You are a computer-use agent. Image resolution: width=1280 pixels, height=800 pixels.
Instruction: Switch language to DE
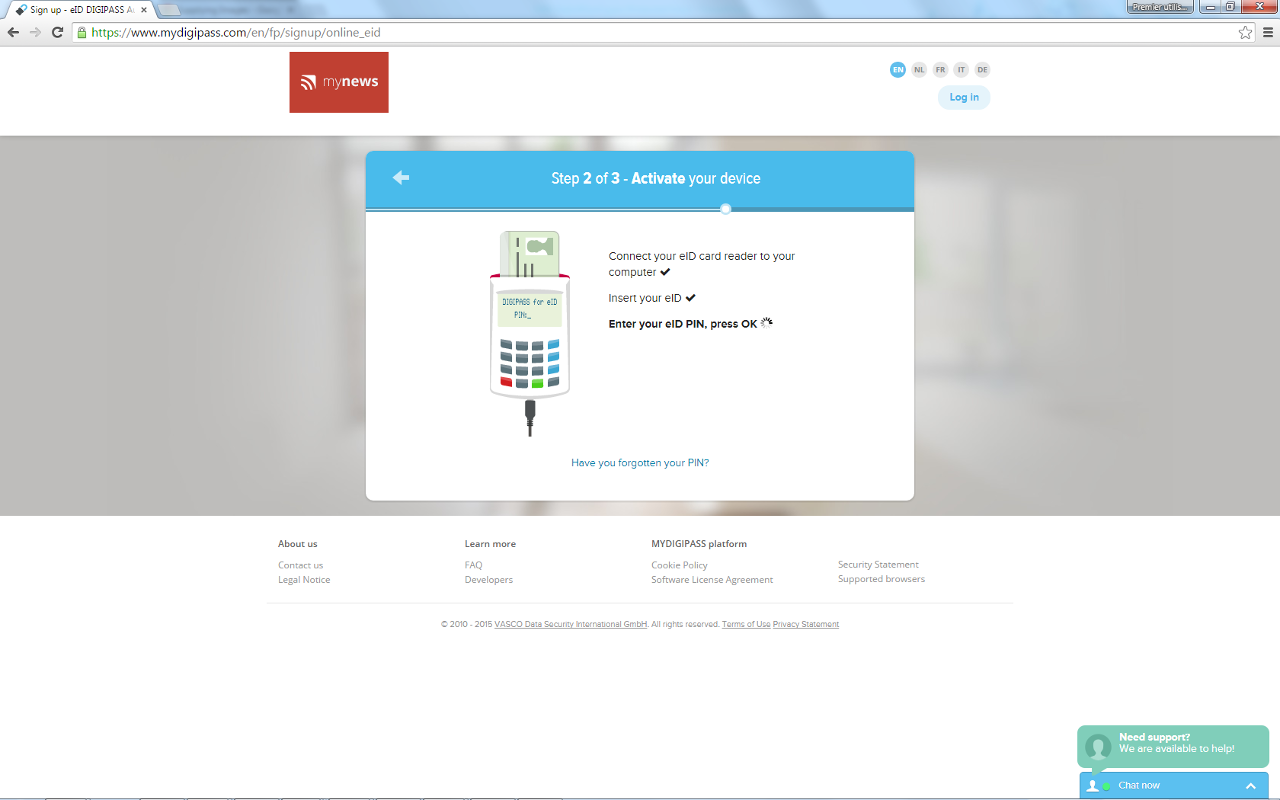[x=982, y=70]
